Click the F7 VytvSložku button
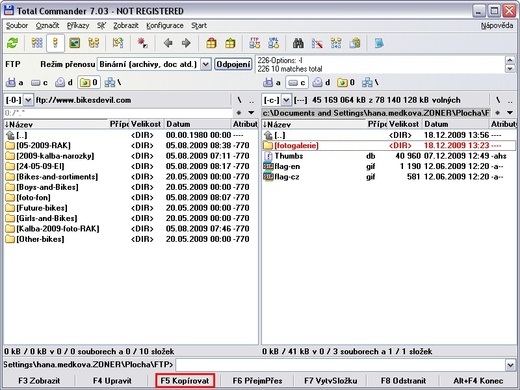The image size is (520, 390). click(x=330, y=381)
